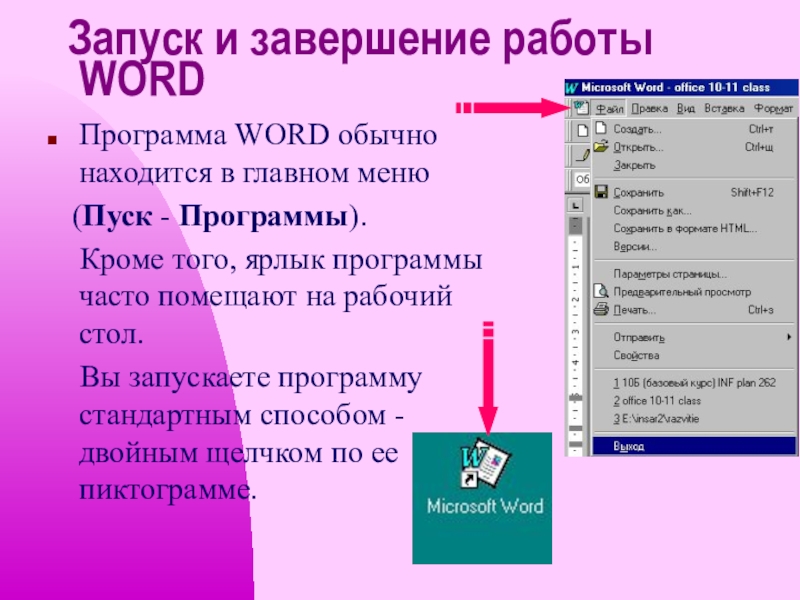Choose Предварительный просмотр in the menu

tap(694, 292)
